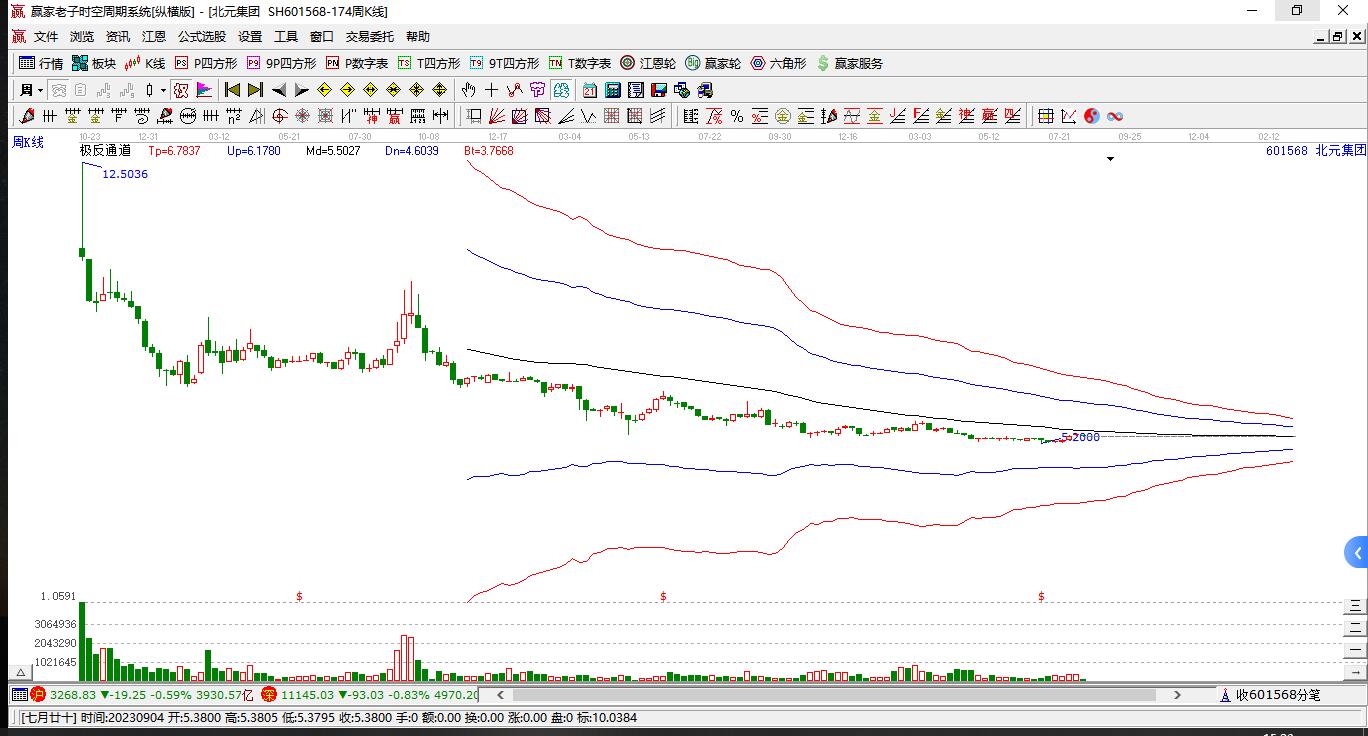Screen dimensions: 1368x736
Task: Open the 设置 menu
Action: click(x=250, y=37)
